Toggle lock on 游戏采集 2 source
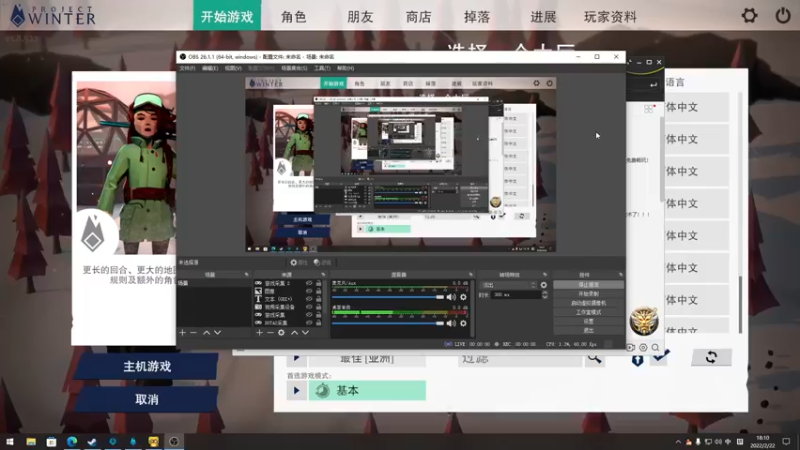The height and width of the screenshot is (450, 800). point(319,283)
